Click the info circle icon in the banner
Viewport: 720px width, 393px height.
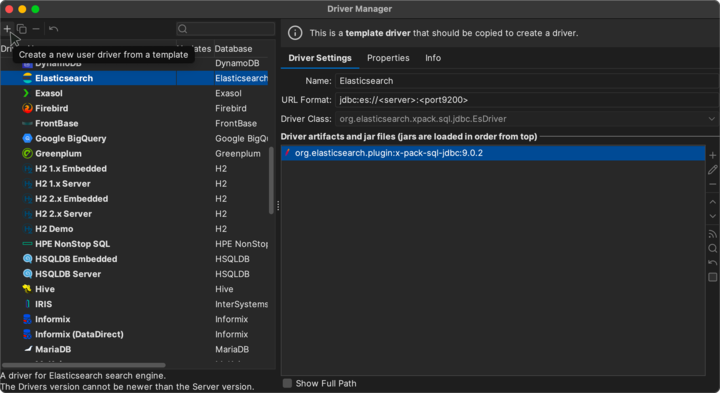point(295,33)
